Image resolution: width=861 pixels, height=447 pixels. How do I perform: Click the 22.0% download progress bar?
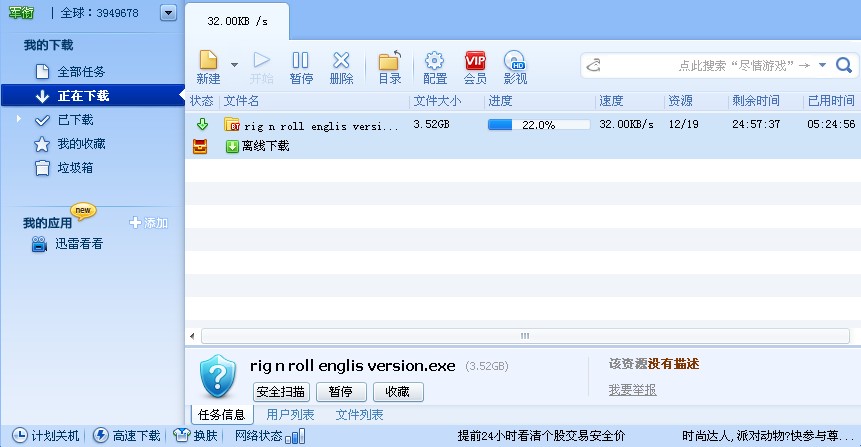pyautogui.click(x=538, y=125)
